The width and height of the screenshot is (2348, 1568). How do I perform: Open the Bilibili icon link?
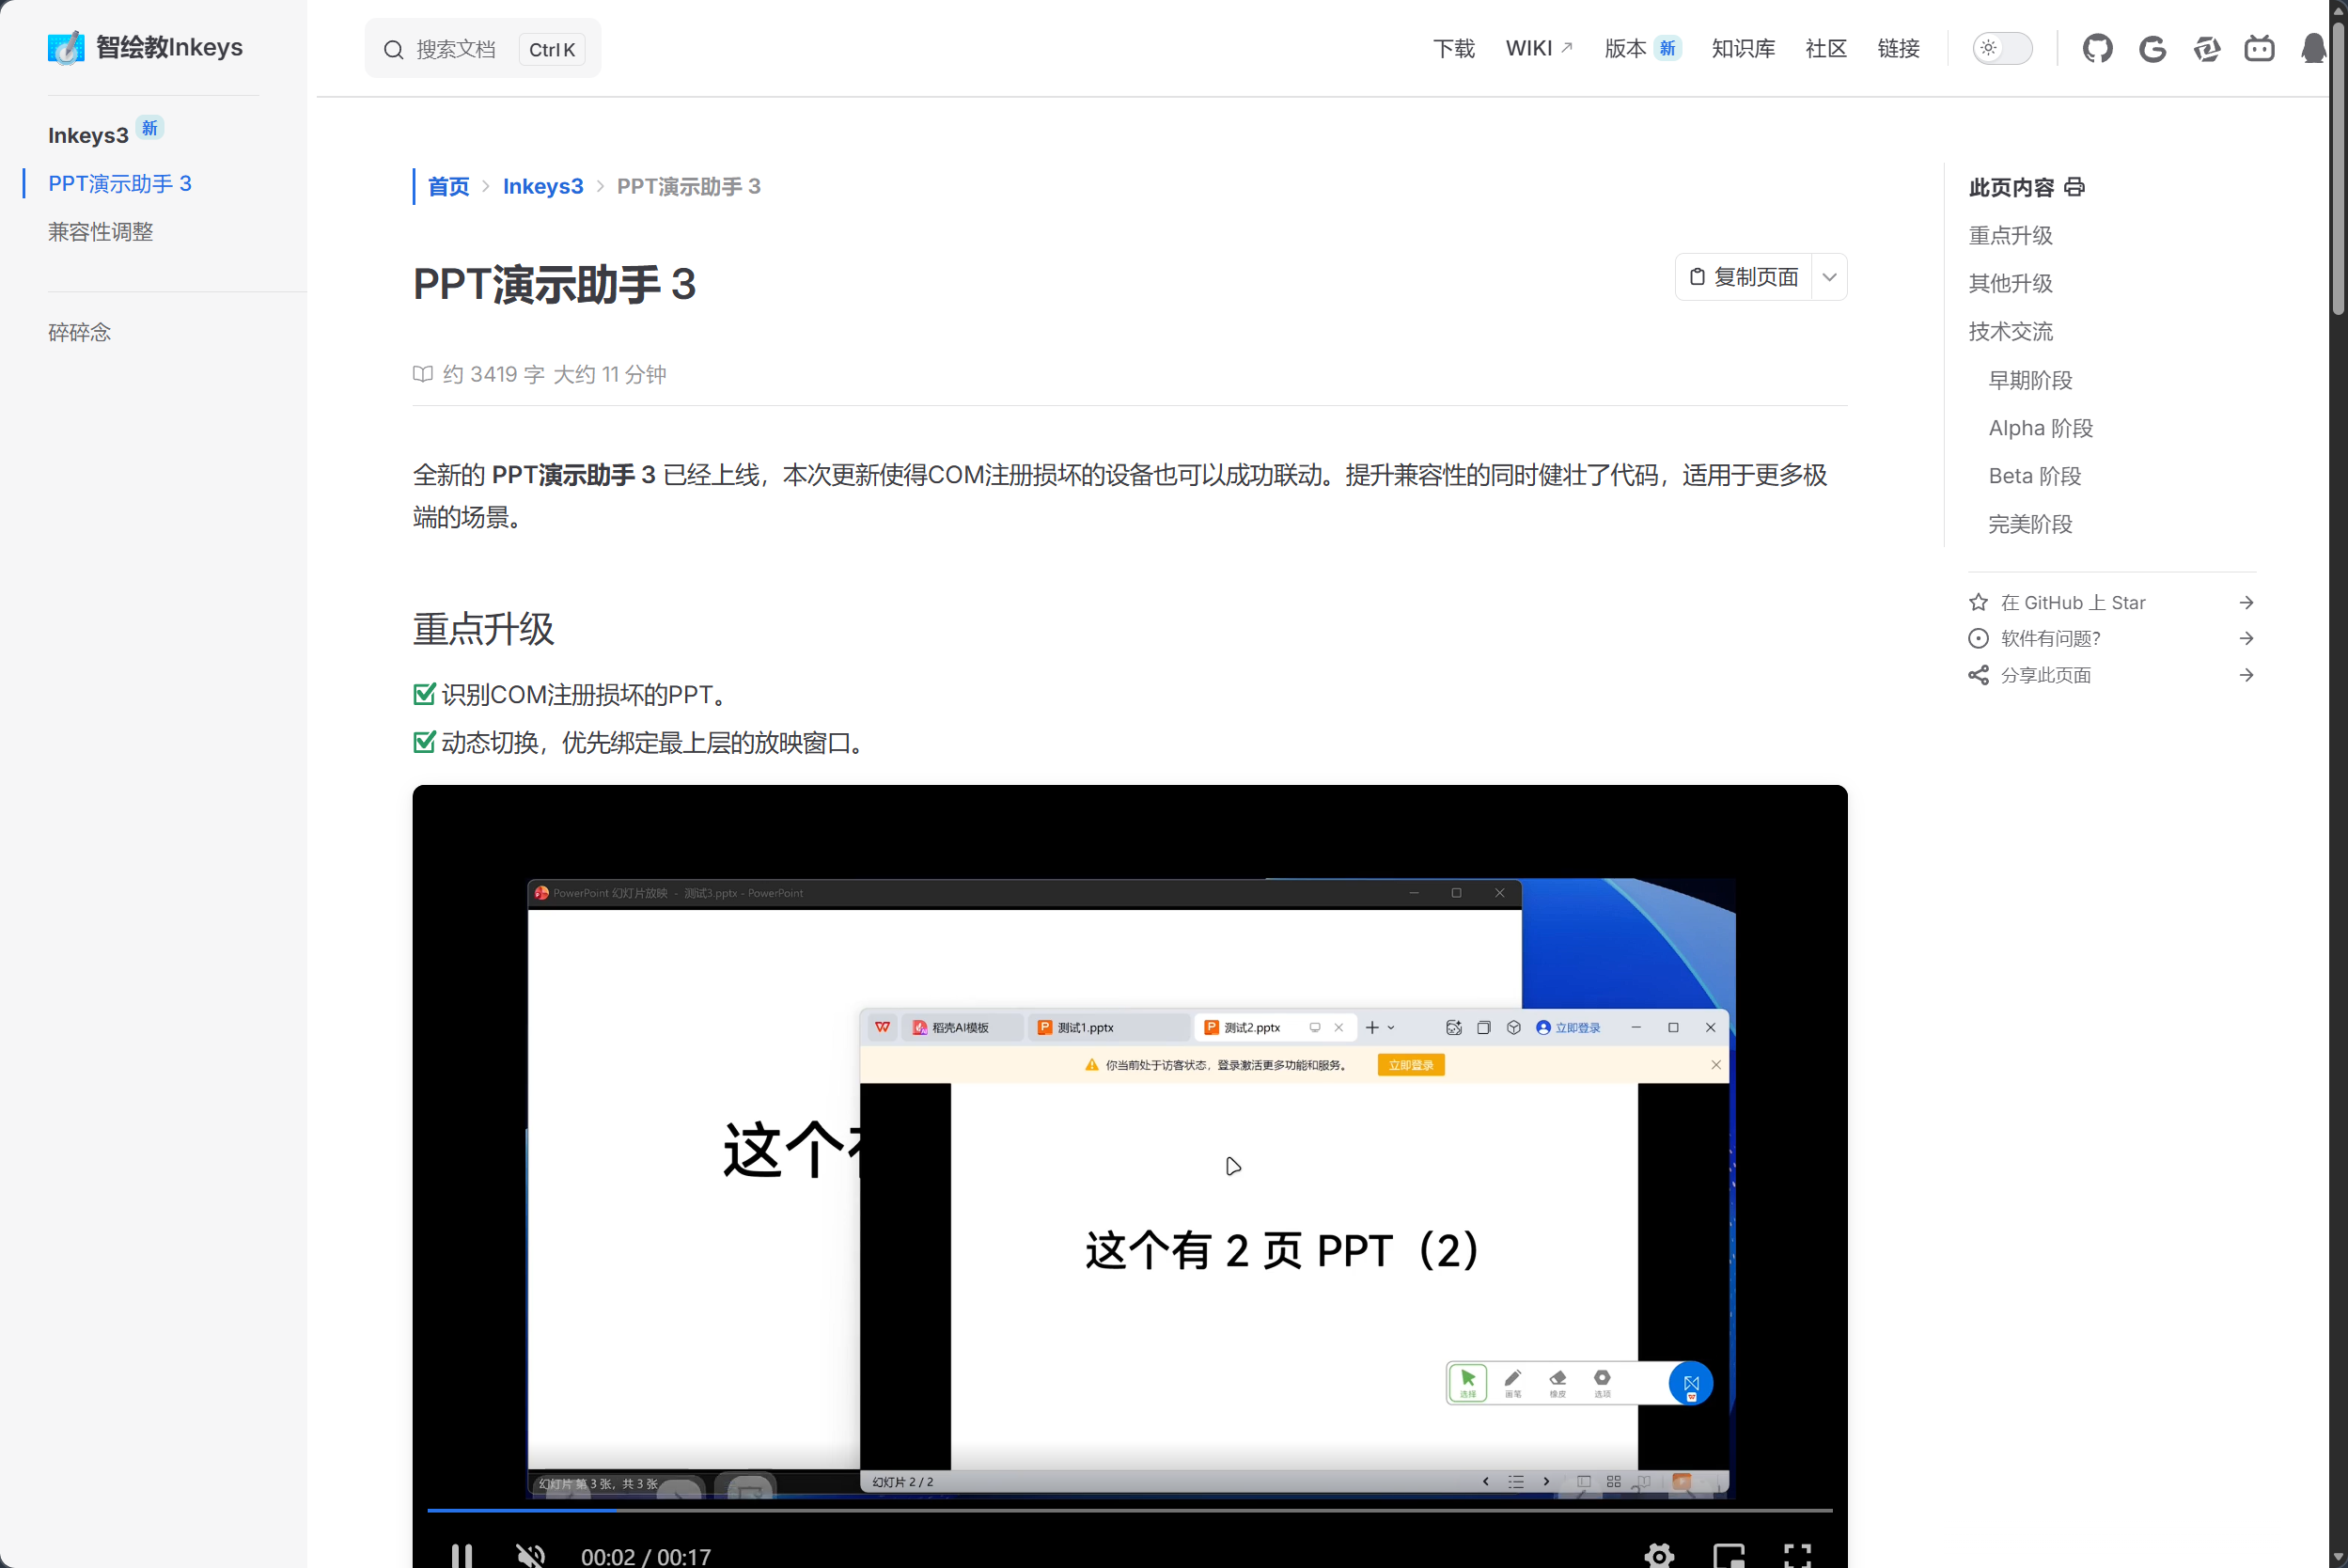[x=2259, y=48]
